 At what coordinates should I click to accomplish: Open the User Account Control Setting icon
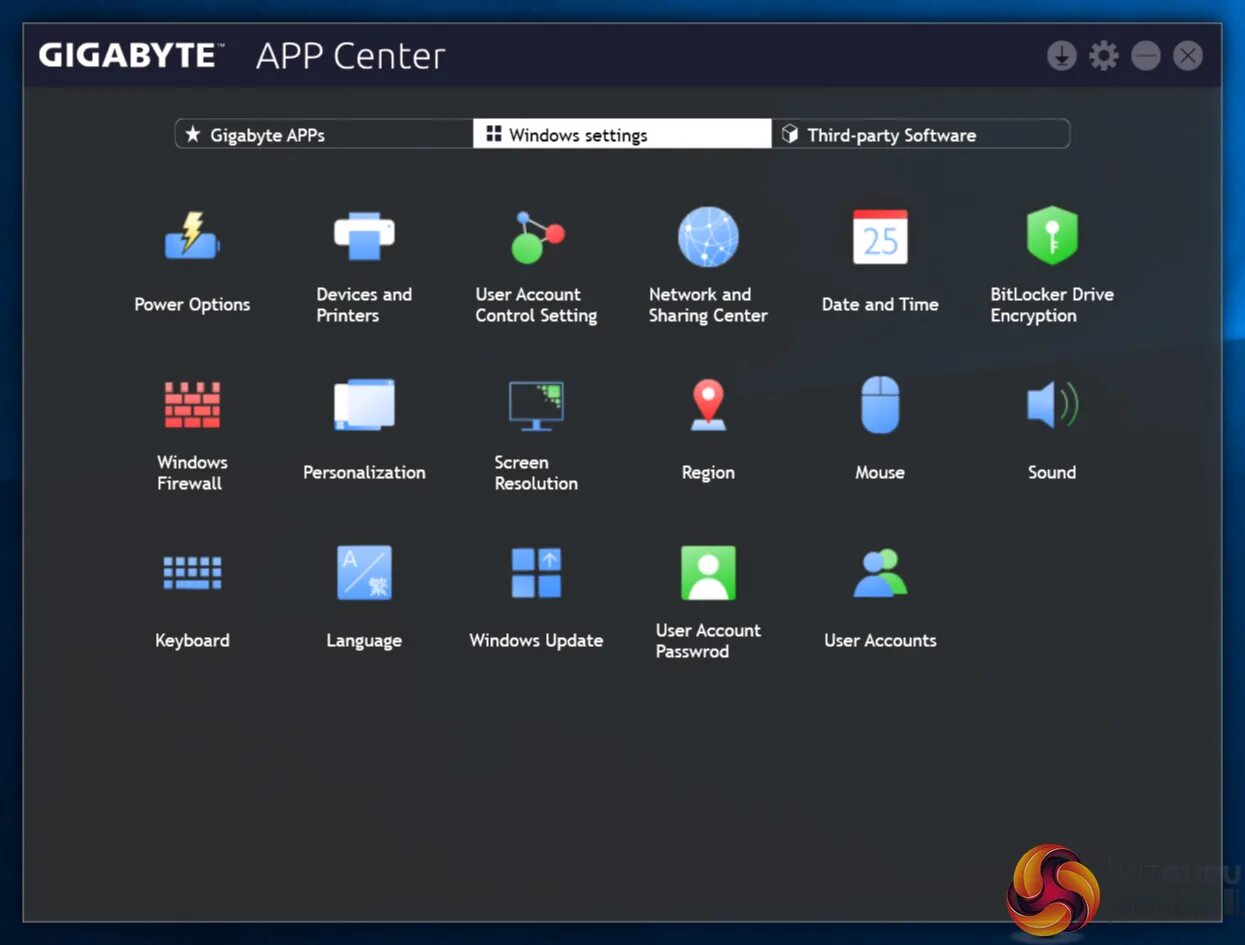pos(537,237)
